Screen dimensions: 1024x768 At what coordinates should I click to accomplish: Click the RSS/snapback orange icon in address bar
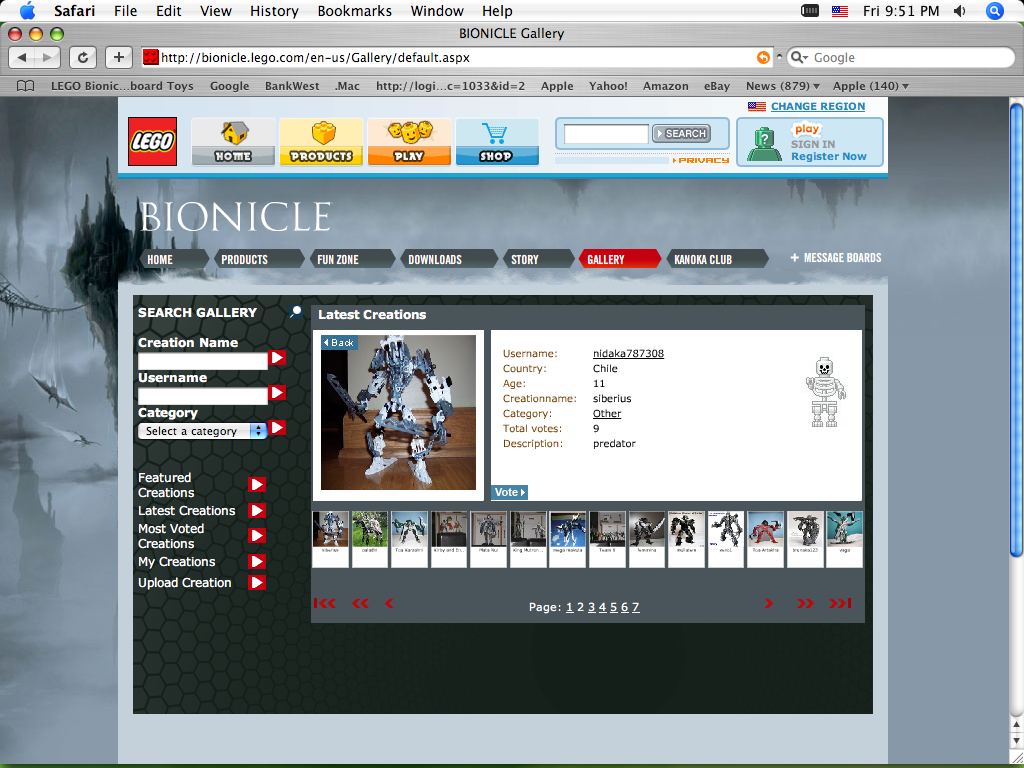click(763, 57)
